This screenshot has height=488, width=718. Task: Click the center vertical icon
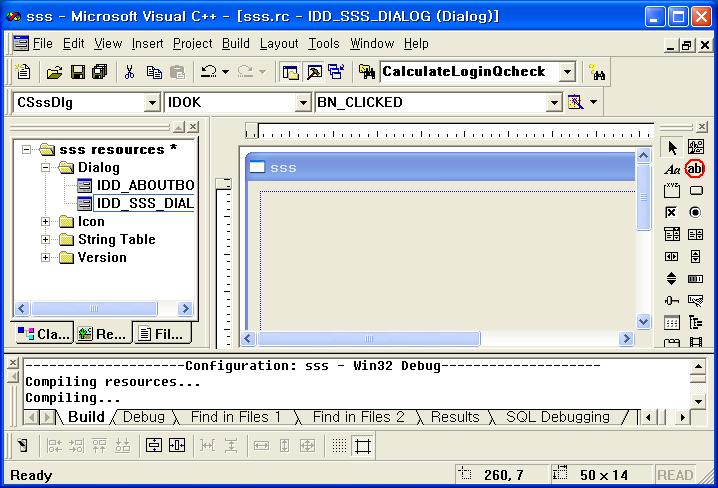154,445
